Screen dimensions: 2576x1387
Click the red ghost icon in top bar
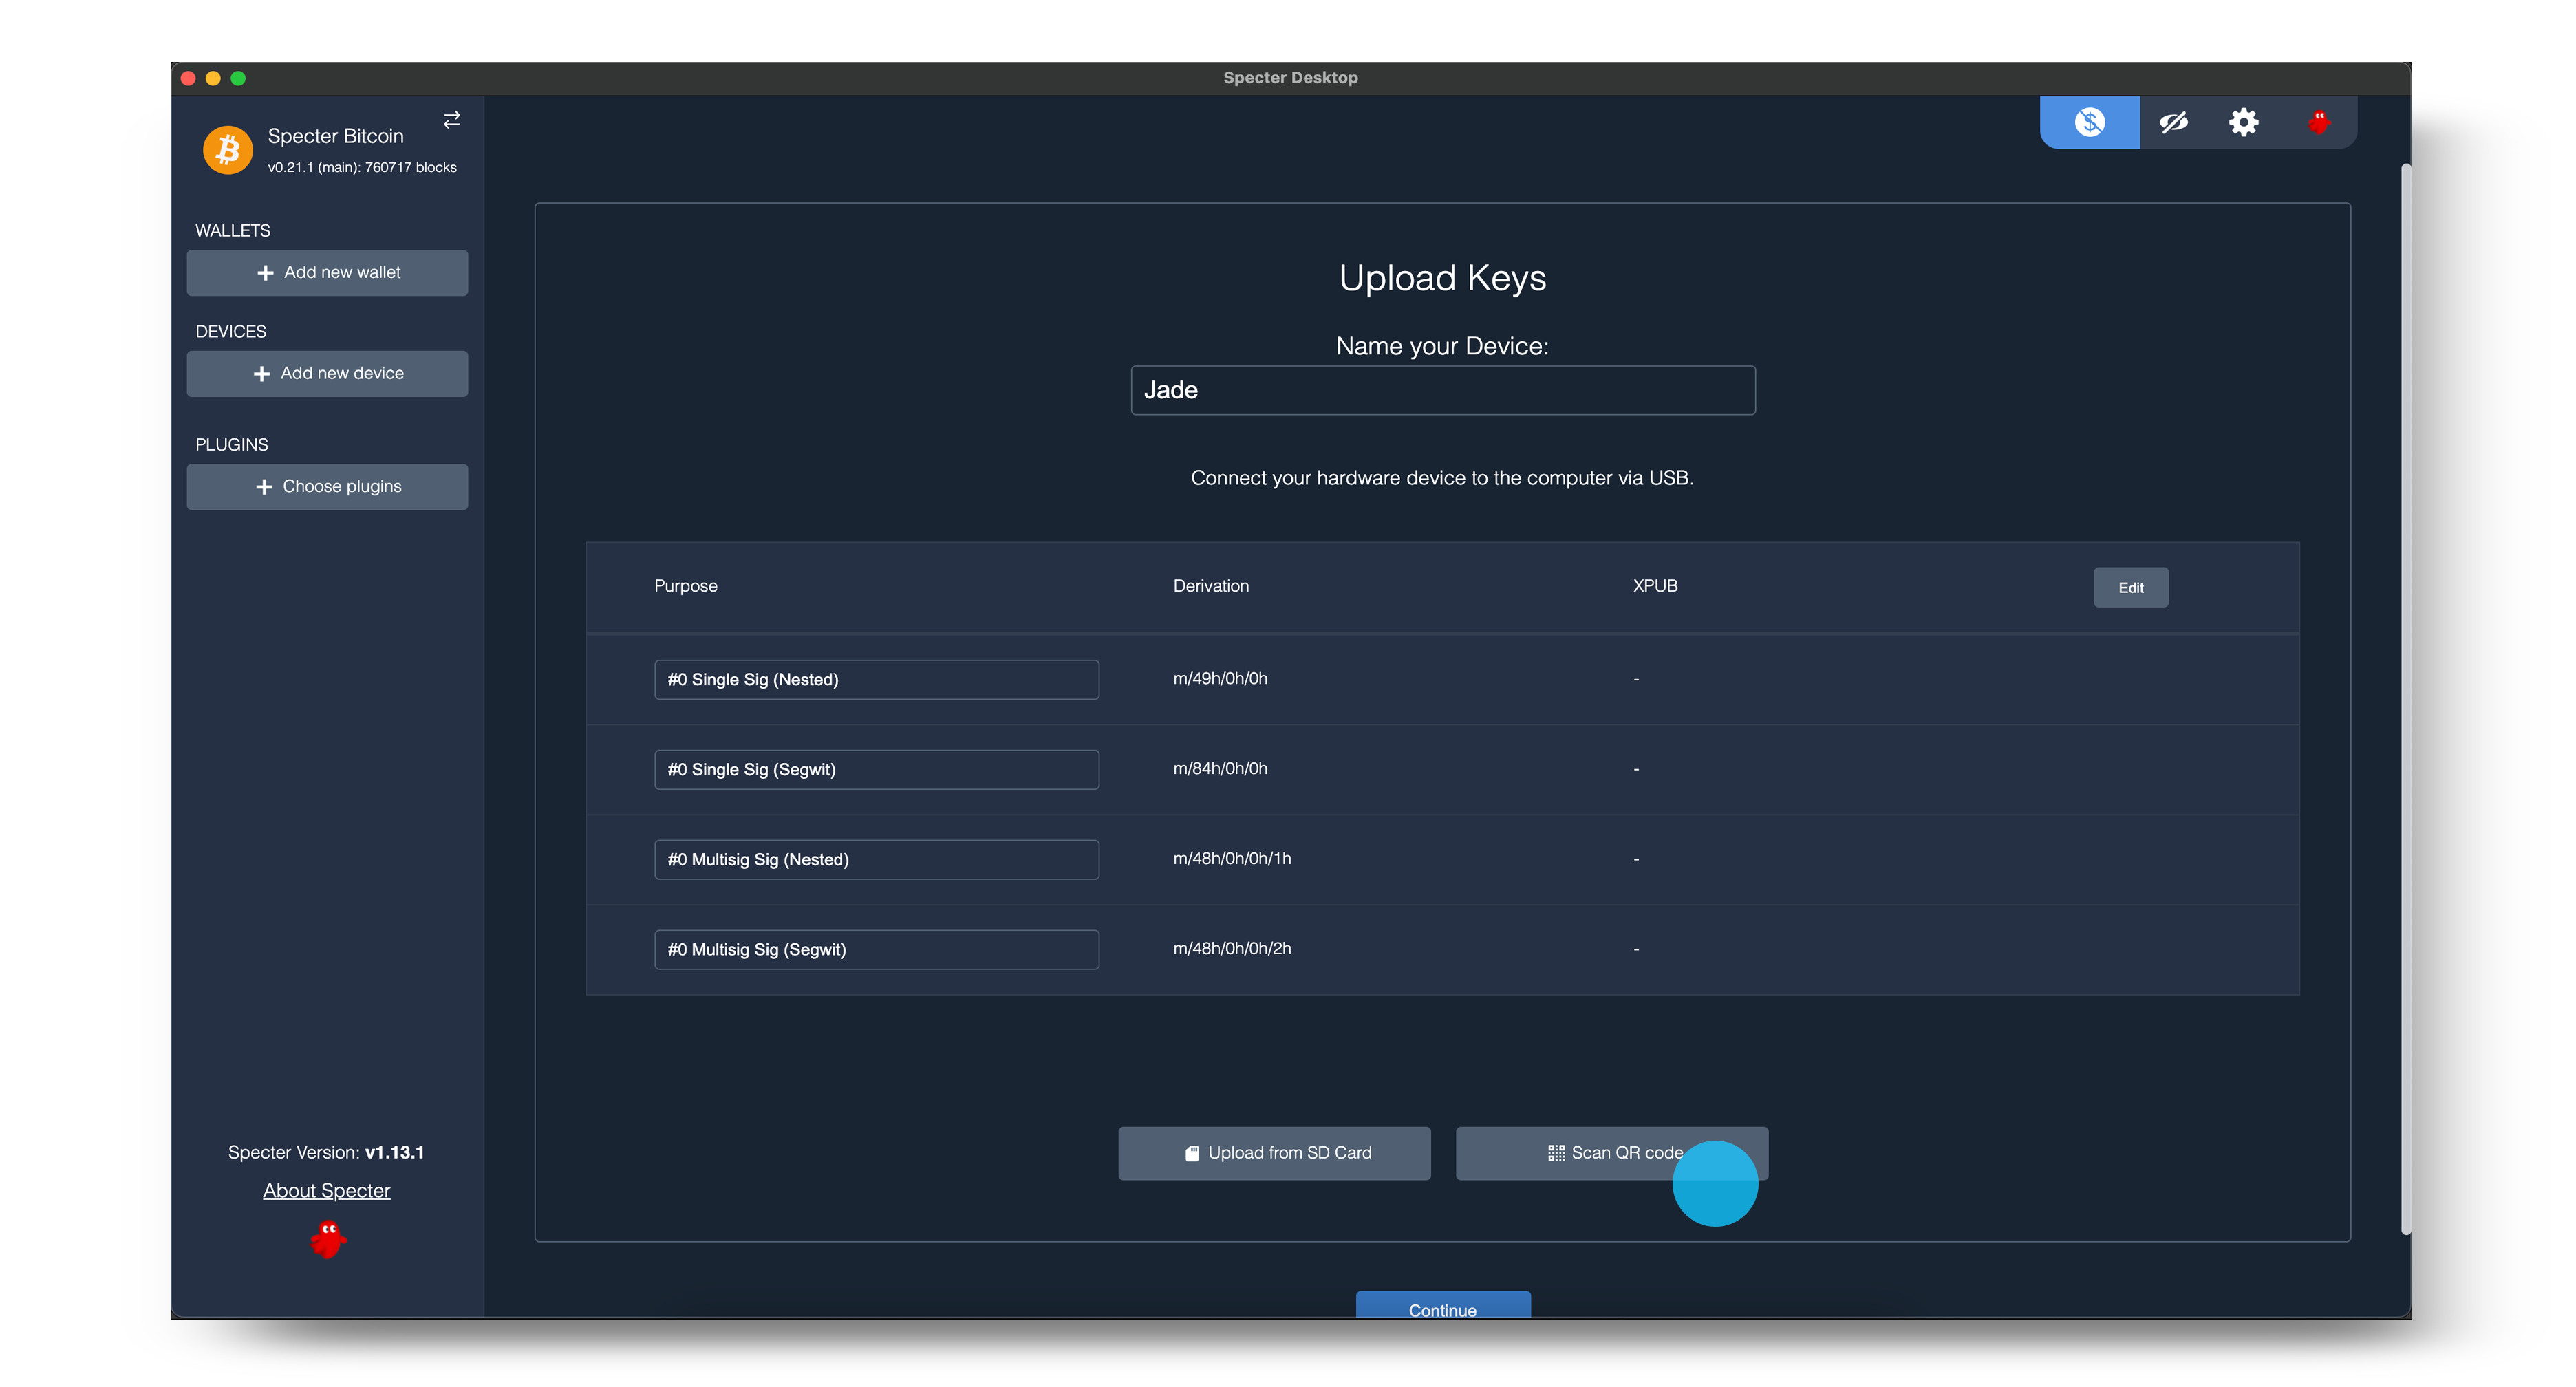(2319, 122)
